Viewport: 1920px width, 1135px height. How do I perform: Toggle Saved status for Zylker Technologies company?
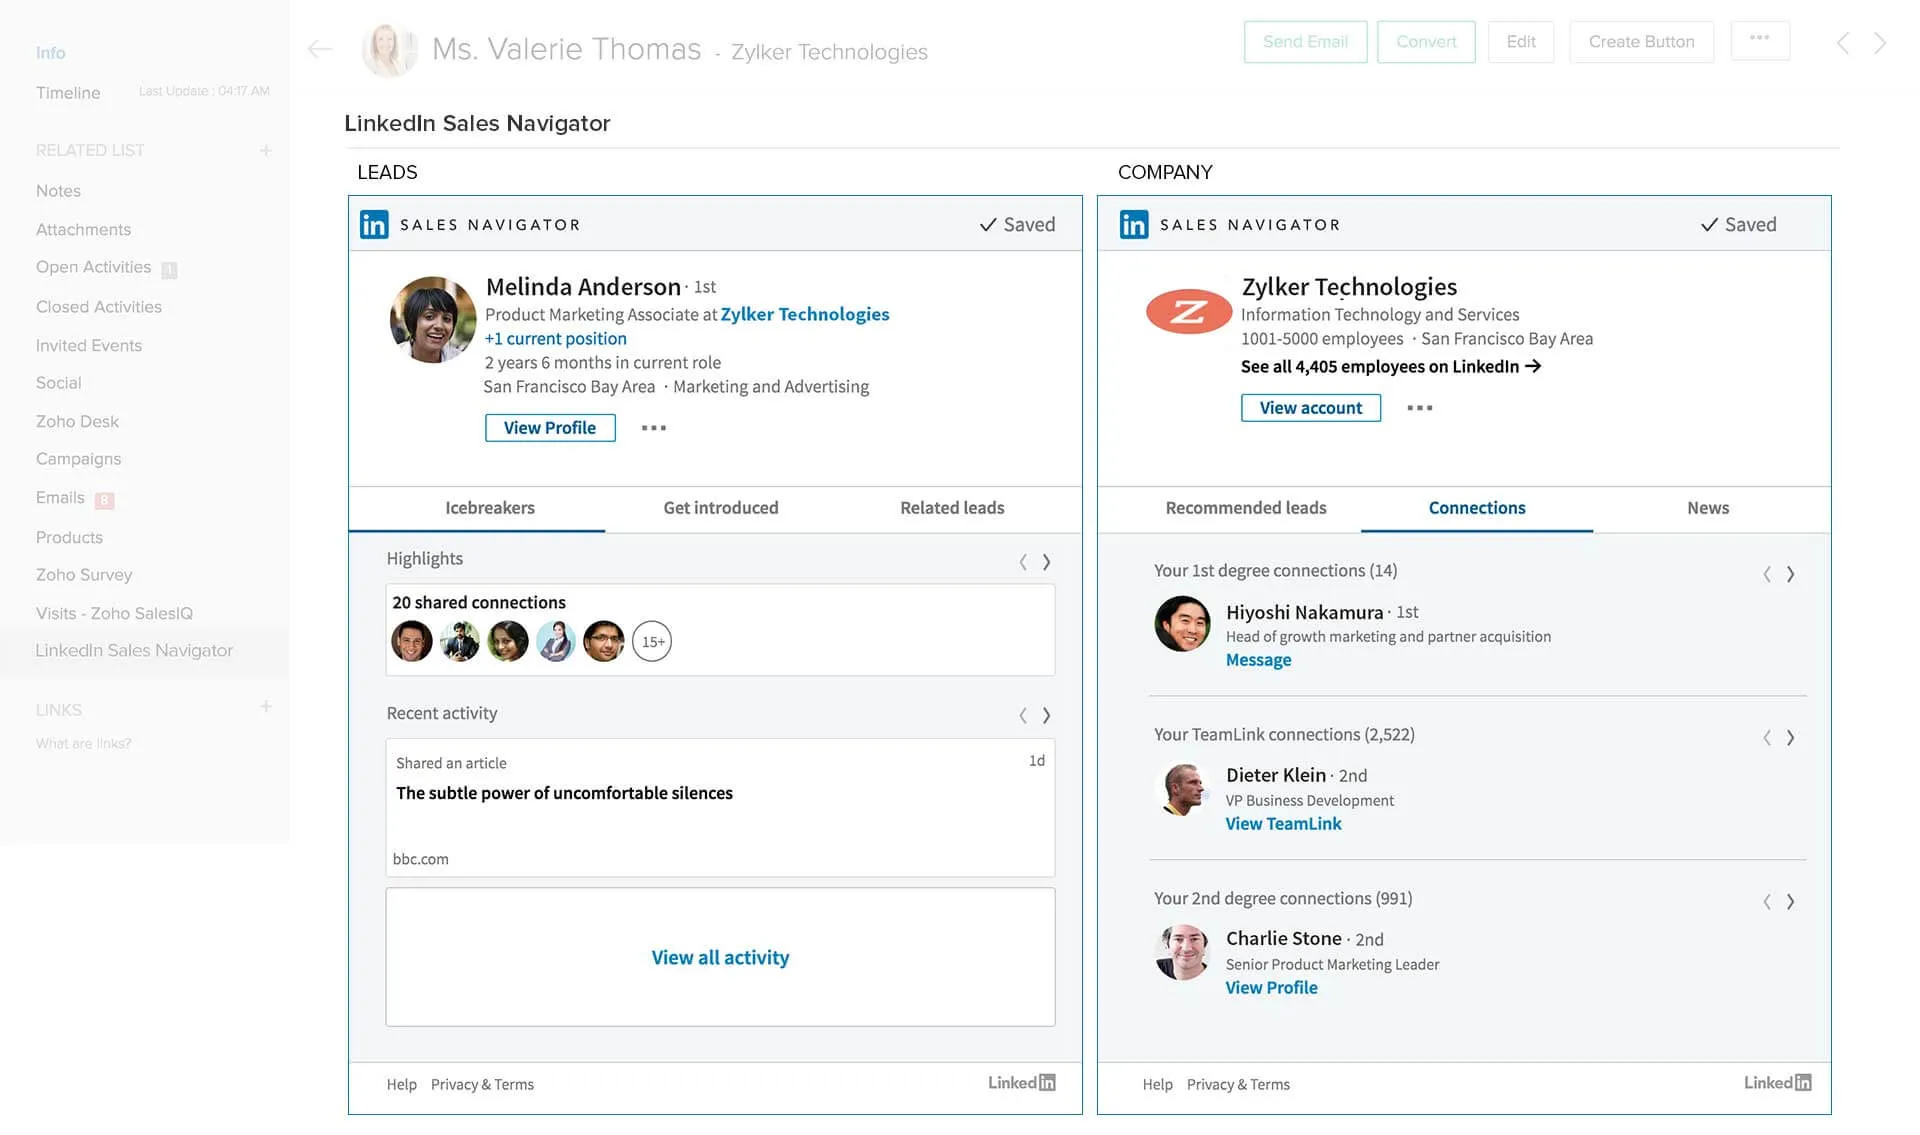[x=1738, y=224]
